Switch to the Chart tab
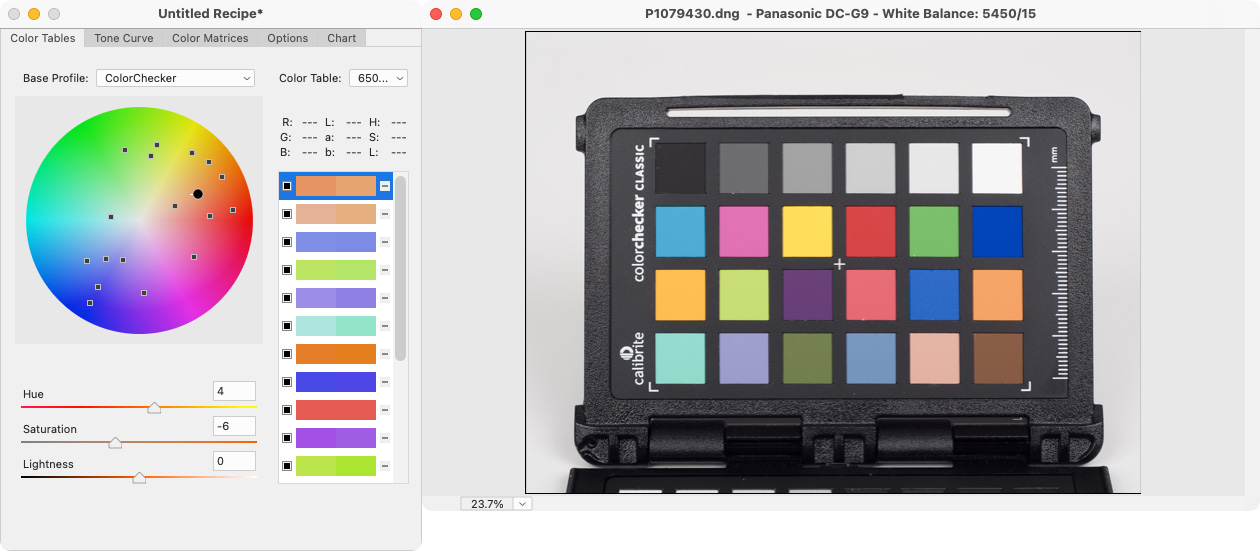 tap(342, 38)
